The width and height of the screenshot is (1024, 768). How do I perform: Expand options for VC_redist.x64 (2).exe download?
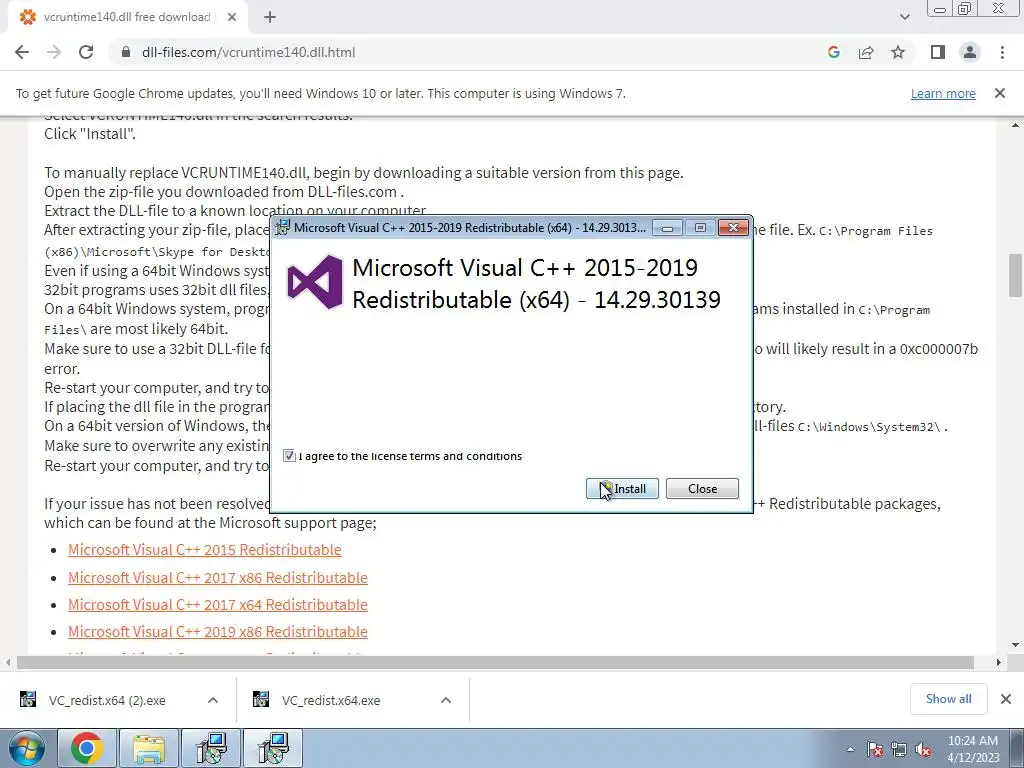[213, 700]
